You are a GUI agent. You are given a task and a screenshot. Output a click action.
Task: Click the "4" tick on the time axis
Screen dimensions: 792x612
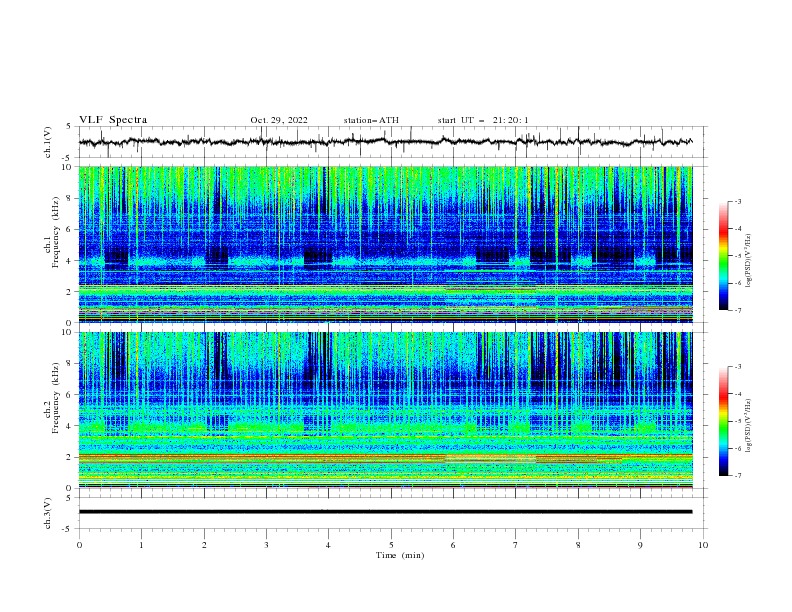point(328,545)
